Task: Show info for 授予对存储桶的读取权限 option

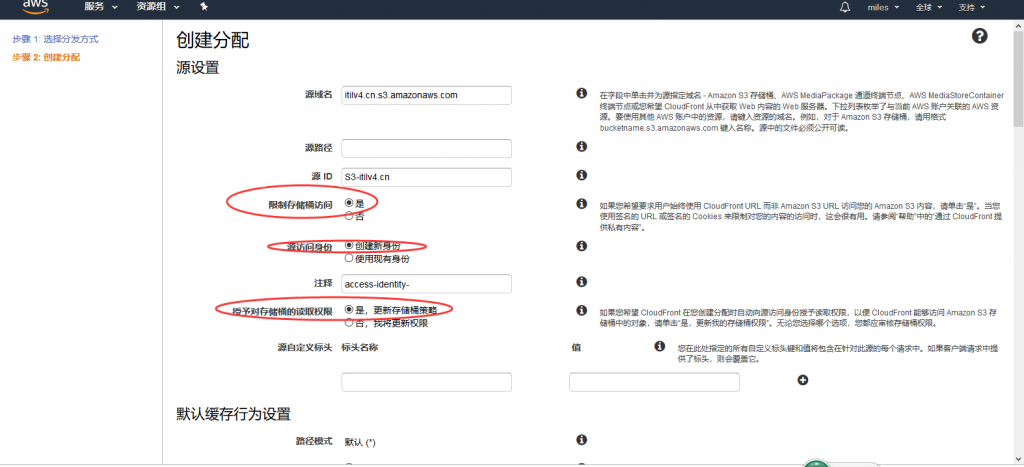Action: click(x=581, y=310)
